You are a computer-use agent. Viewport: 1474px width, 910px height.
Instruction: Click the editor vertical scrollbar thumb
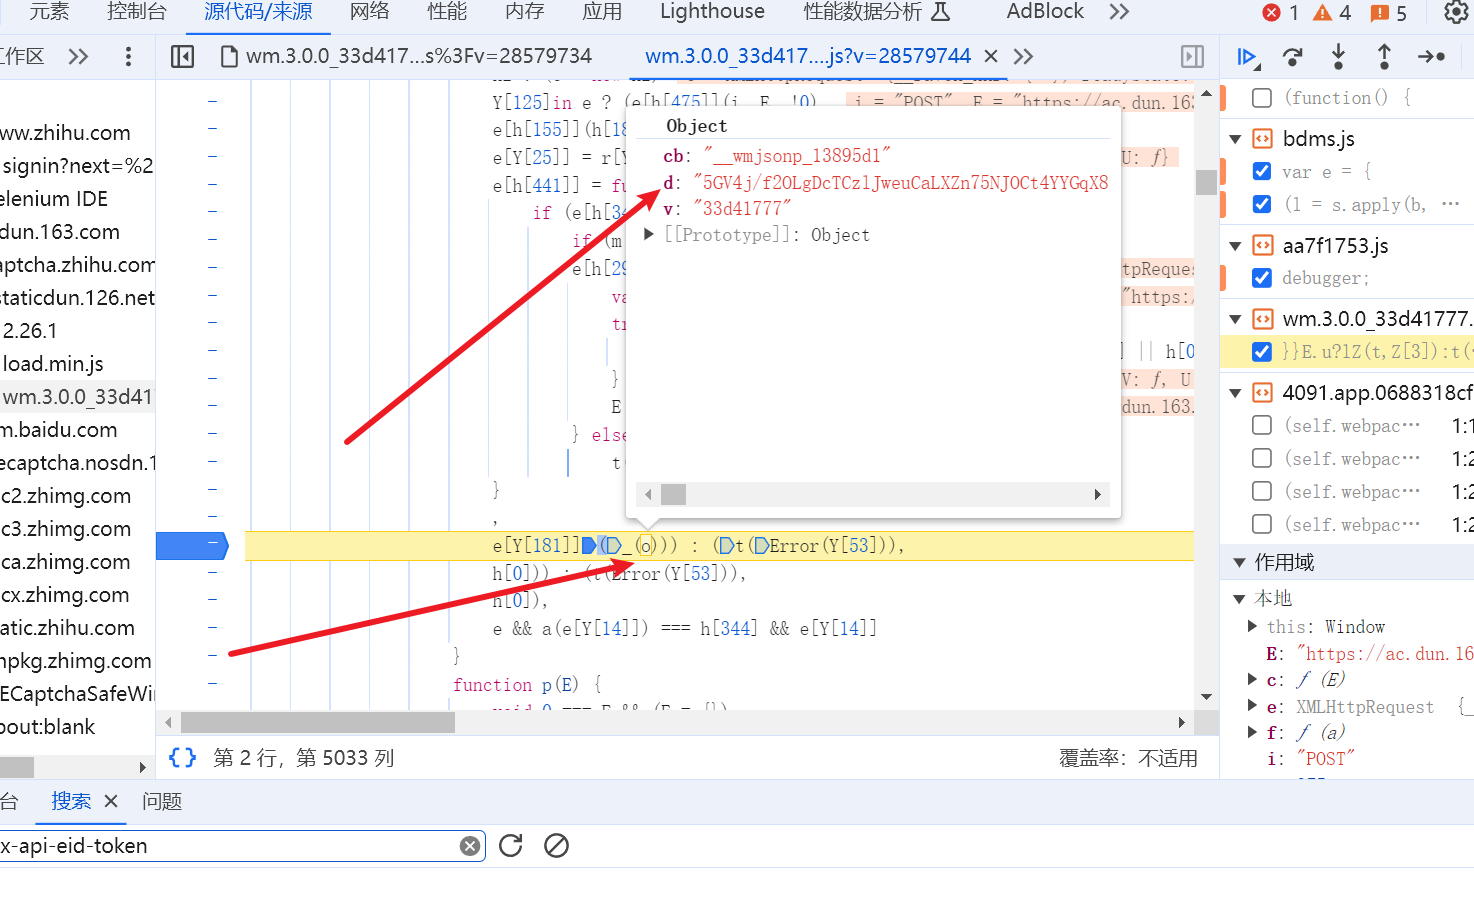[1206, 182]
